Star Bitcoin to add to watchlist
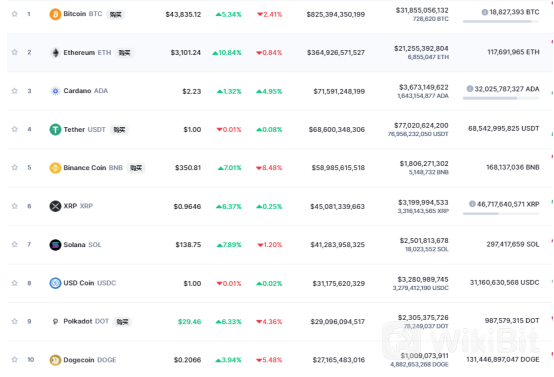The image size is (554, 377). click(x=14, y=14)
